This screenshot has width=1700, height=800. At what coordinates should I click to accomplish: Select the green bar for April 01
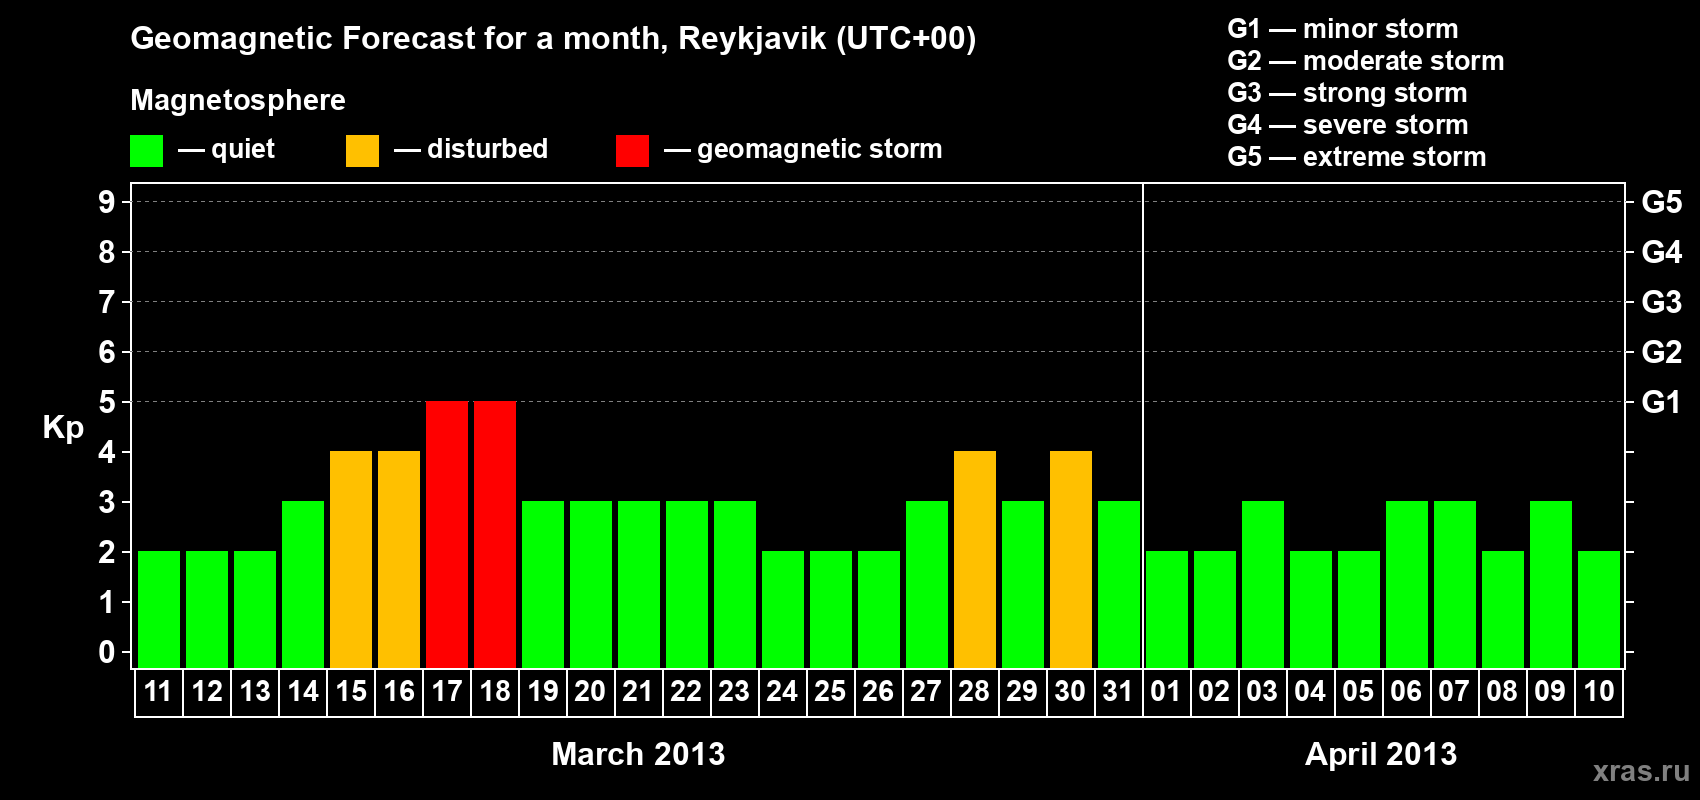pyautogui.click(x=1167, y=609)
